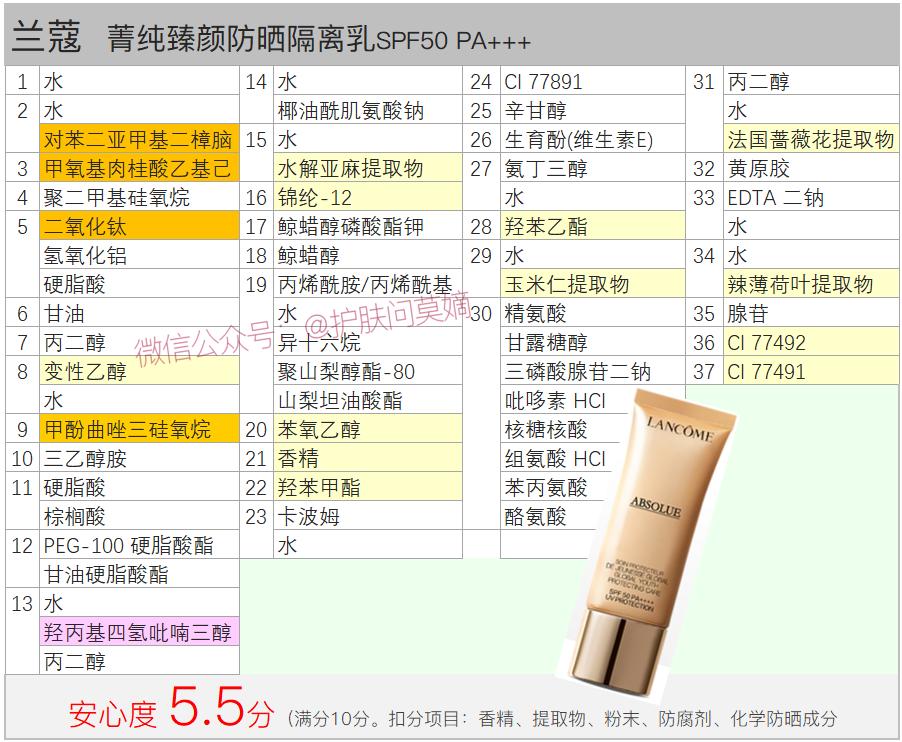
Task: Click the pigment CI 77891
Action: click(593, 81)
